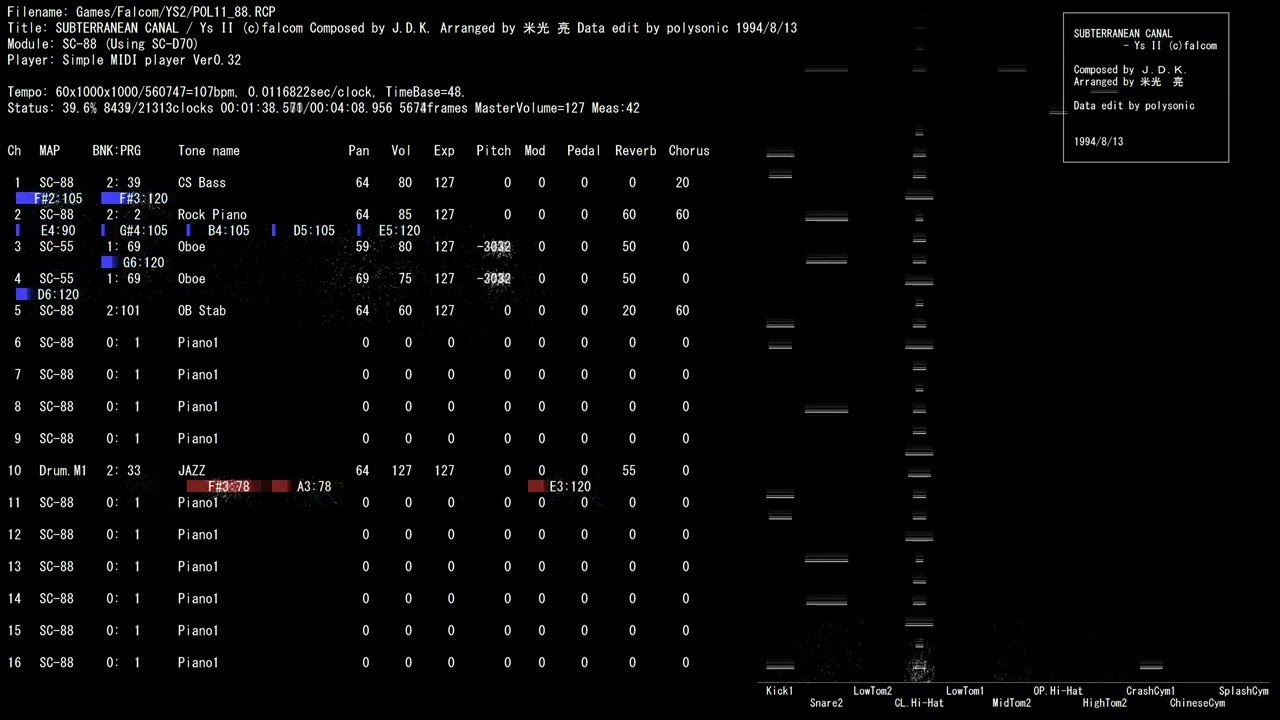Screen dimensions: 1280x720
Task: Click the 'MidTom2' drum label
Action: coord(1012,703)
